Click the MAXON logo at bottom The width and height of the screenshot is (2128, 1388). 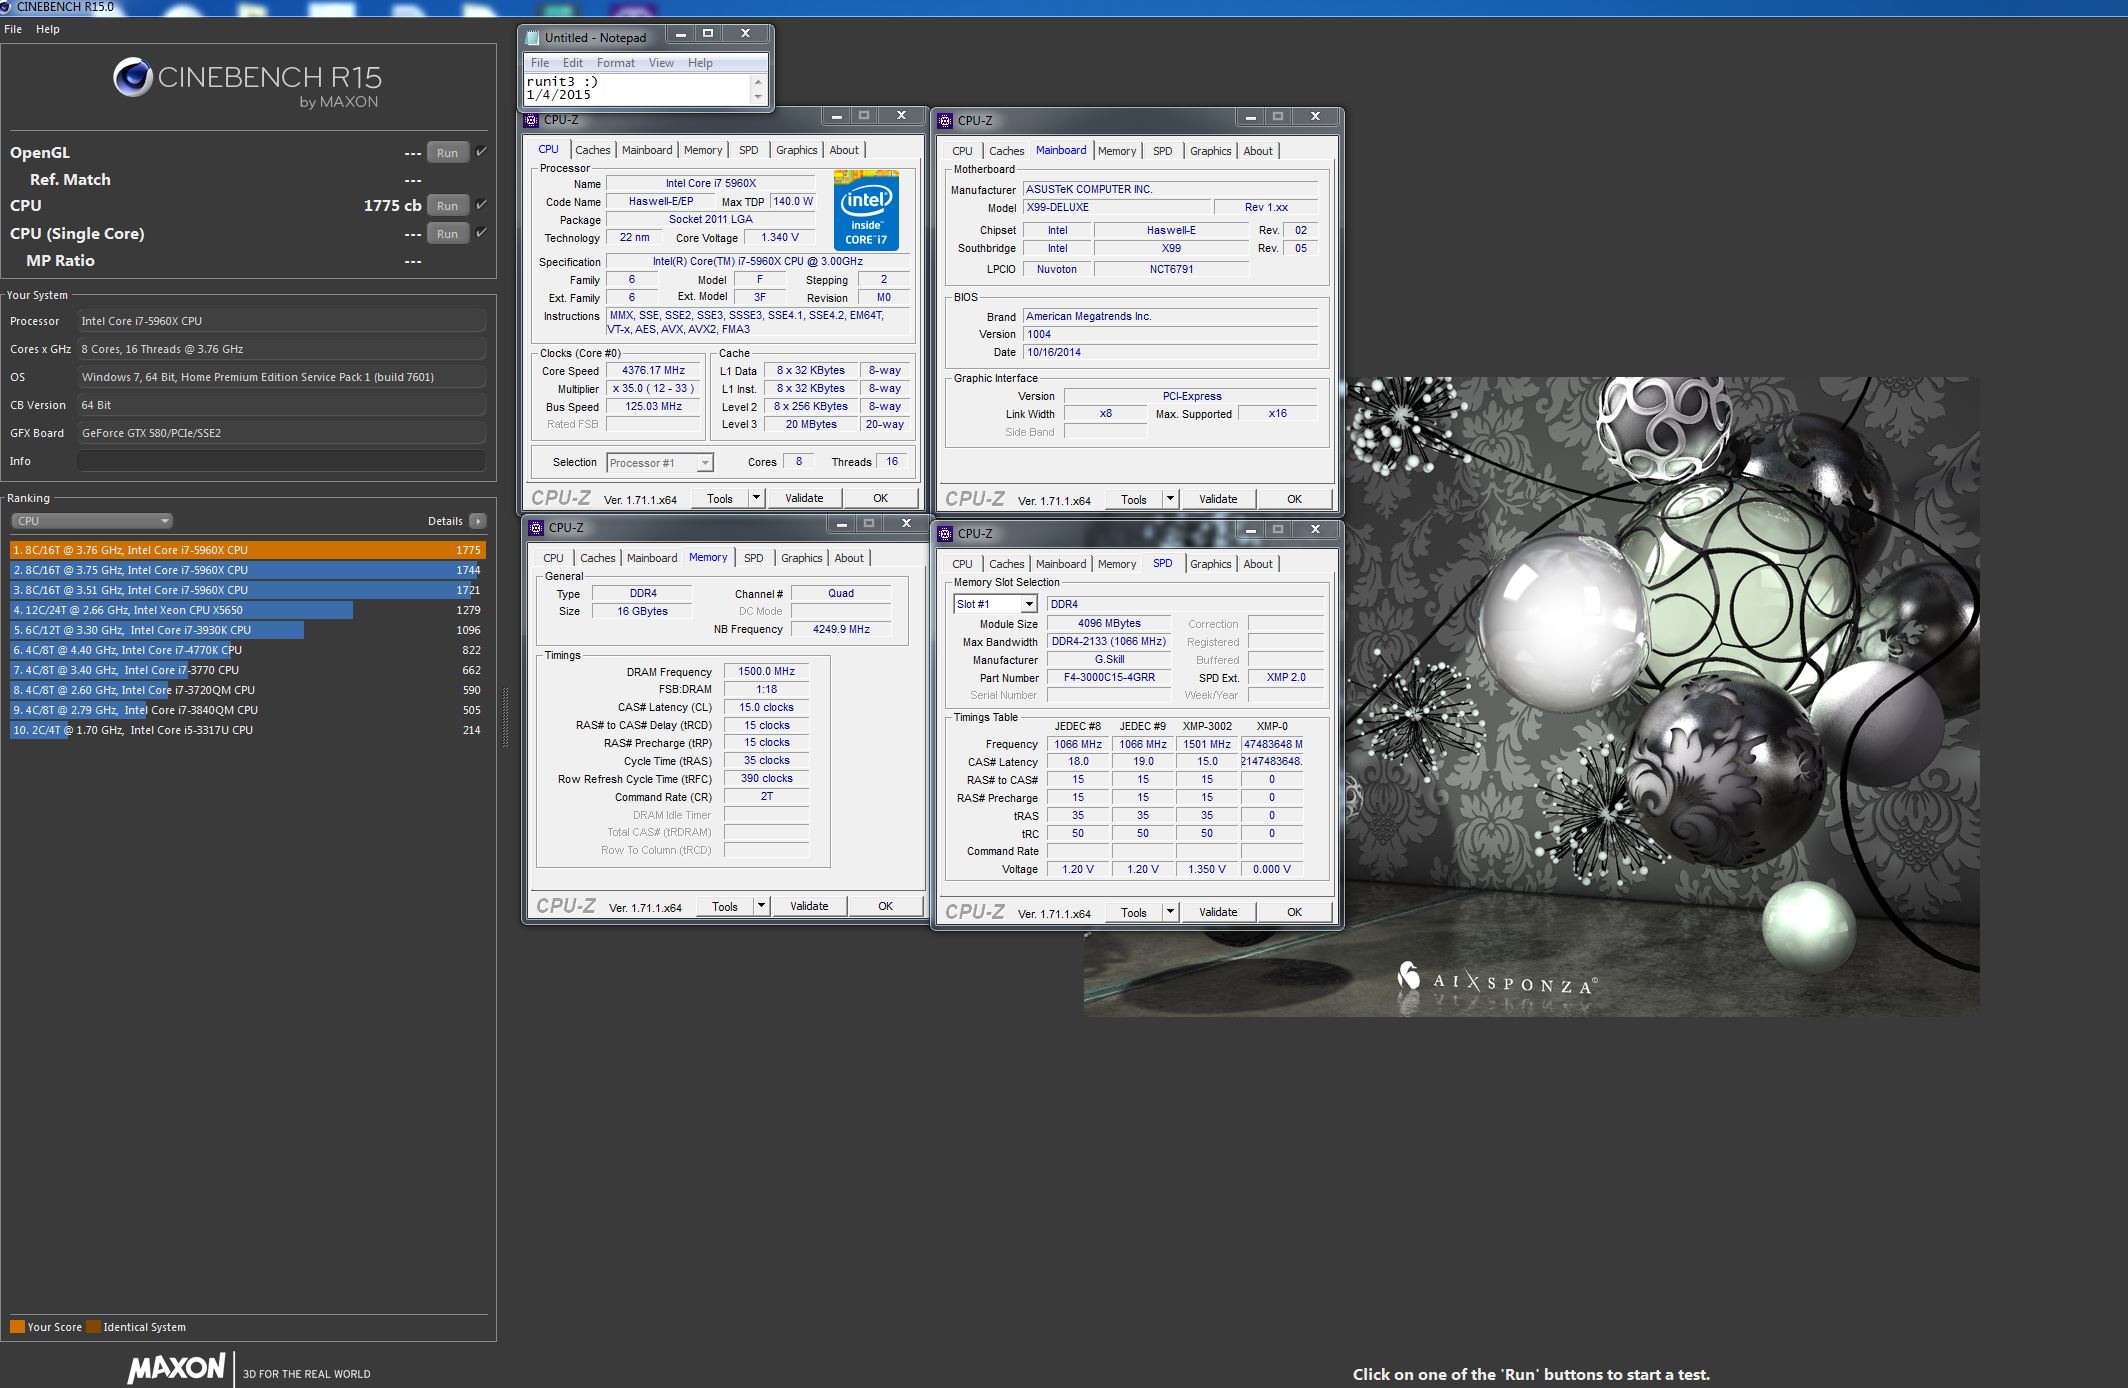(177, 1368)
